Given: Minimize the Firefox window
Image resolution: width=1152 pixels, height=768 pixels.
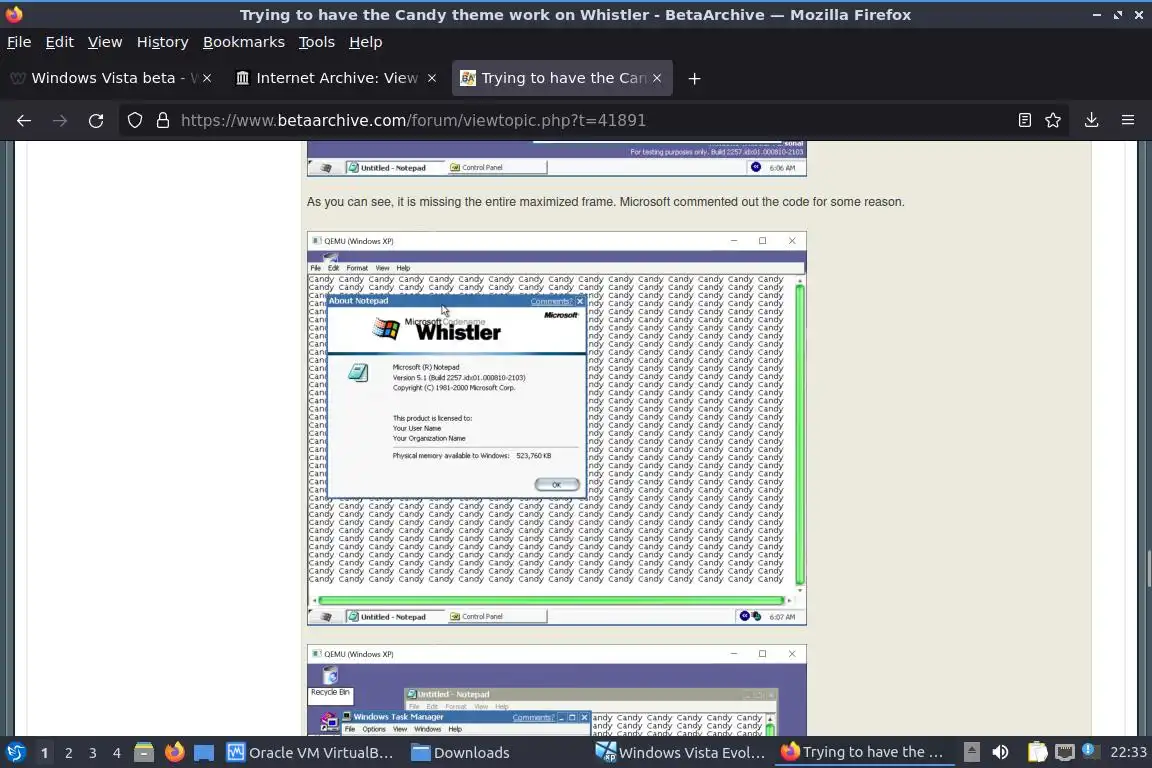Looking at the screenshot, I should [x=1096, y=15].
